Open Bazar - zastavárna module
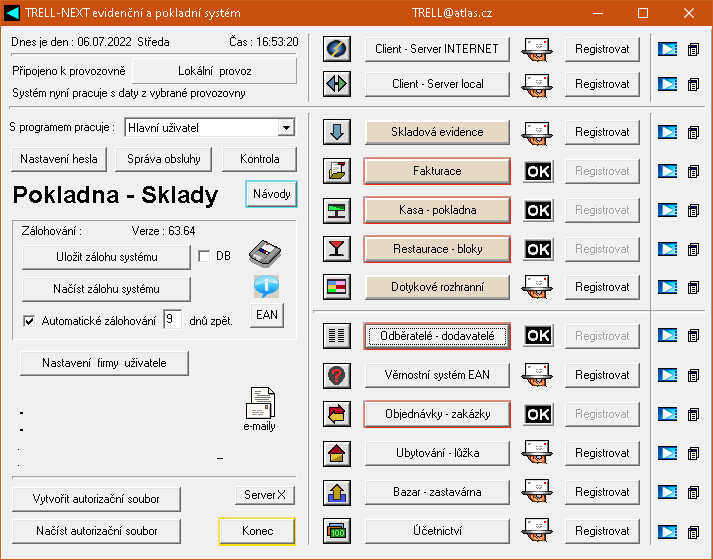 click(437, 492)
